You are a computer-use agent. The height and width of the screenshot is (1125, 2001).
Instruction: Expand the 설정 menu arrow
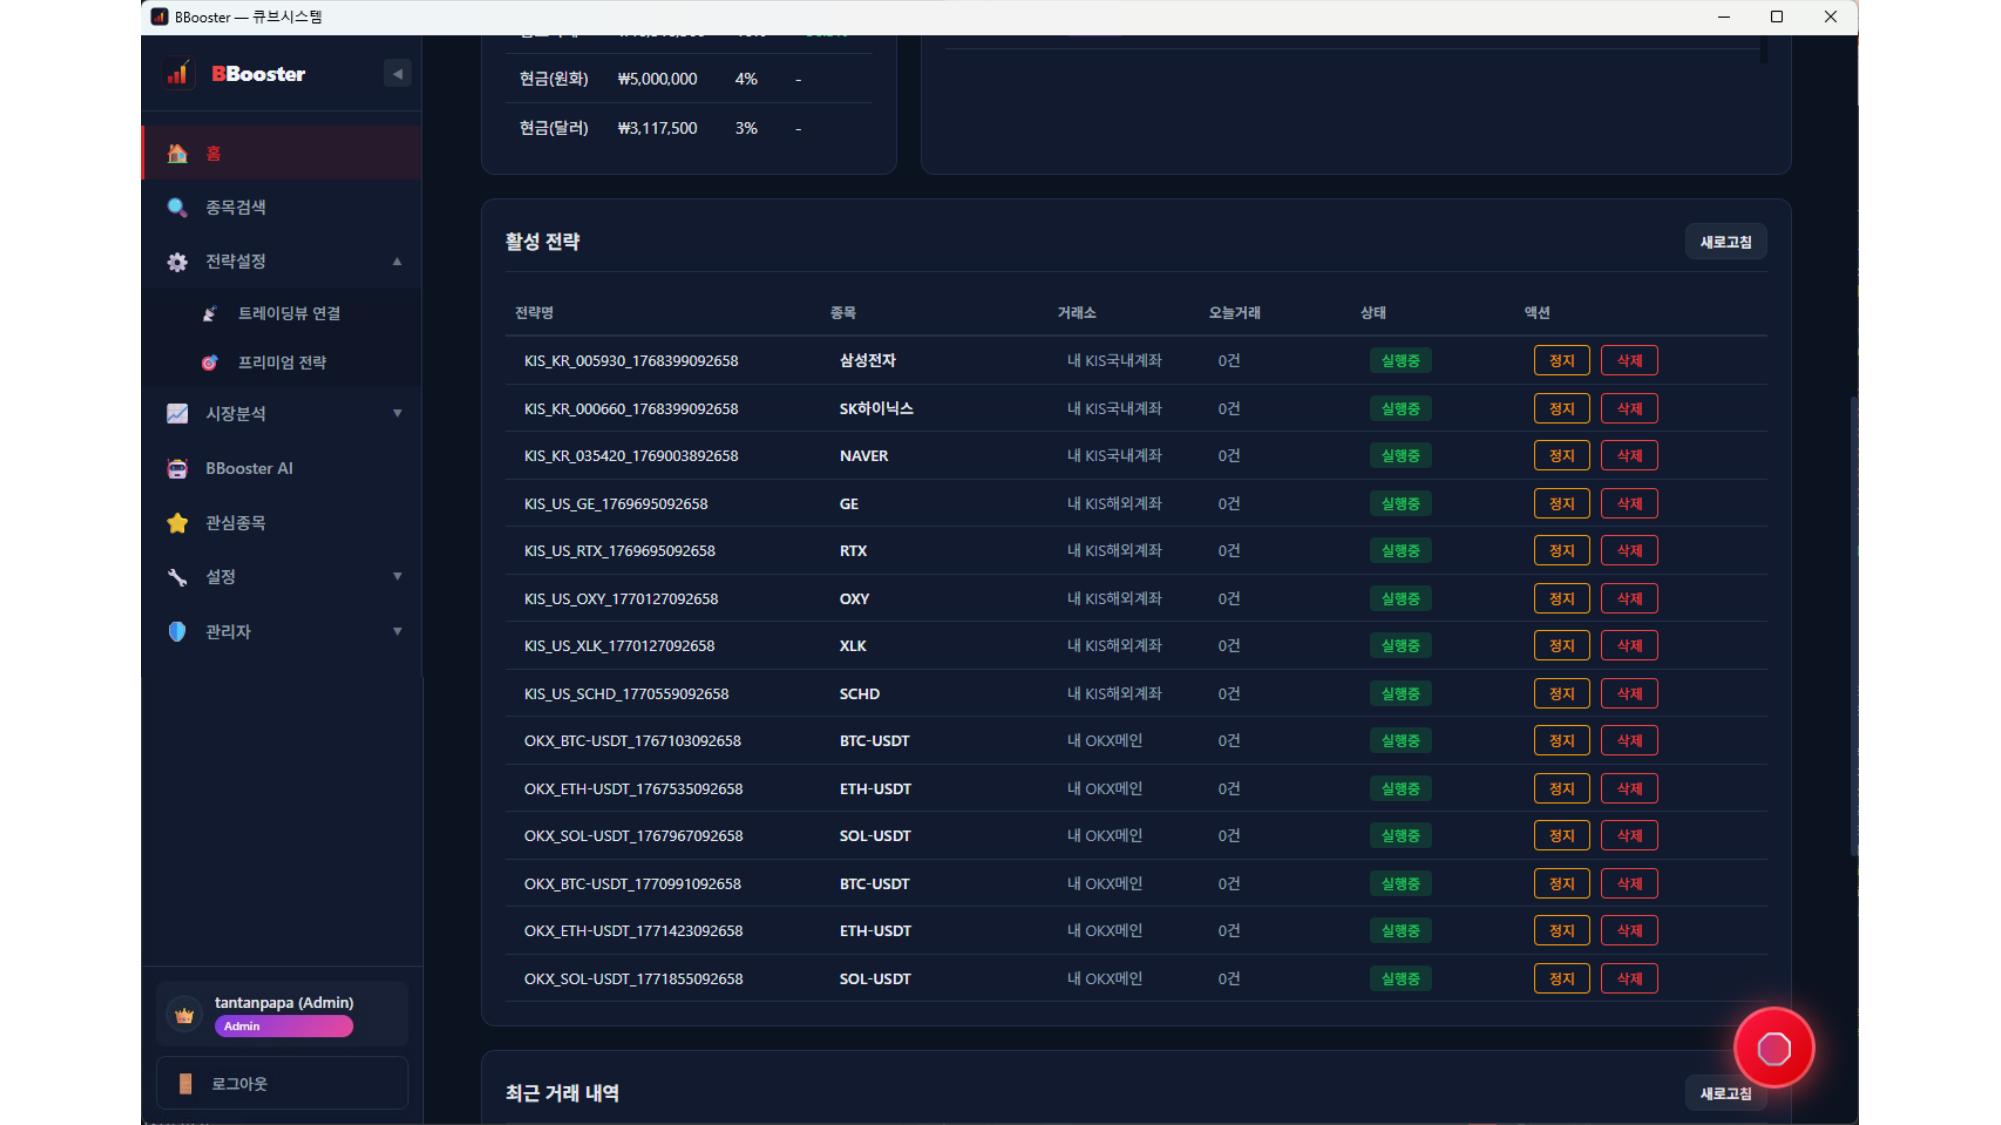tap(397, 577)
